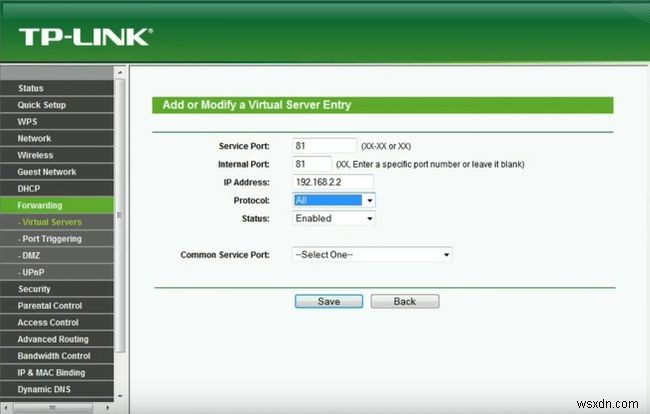Click the Service Port label
Viewport: 650px width, 414px height.
(244, 146)
